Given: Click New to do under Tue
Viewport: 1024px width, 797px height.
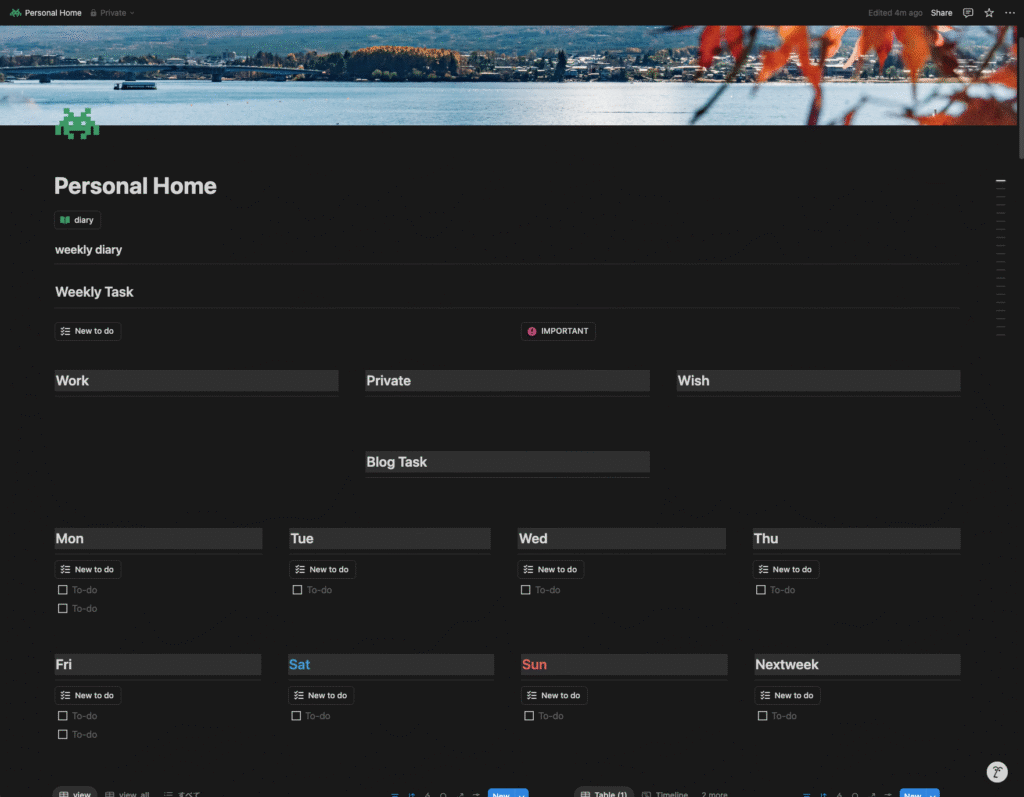Looking at the screenshot, I should click(x=322, y=570).
